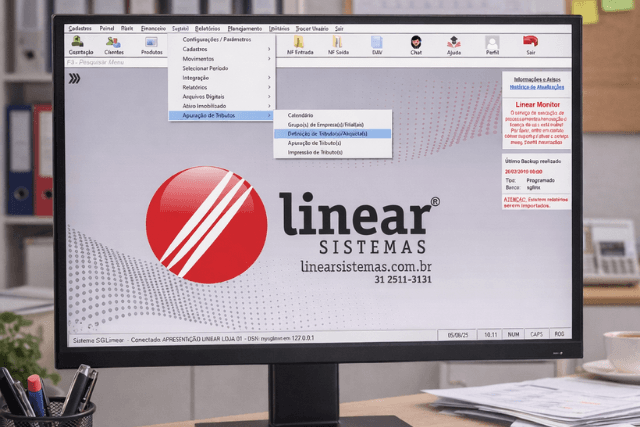Open the Ajuda toolbar icon
640x427 pixels.
(453, 45)
